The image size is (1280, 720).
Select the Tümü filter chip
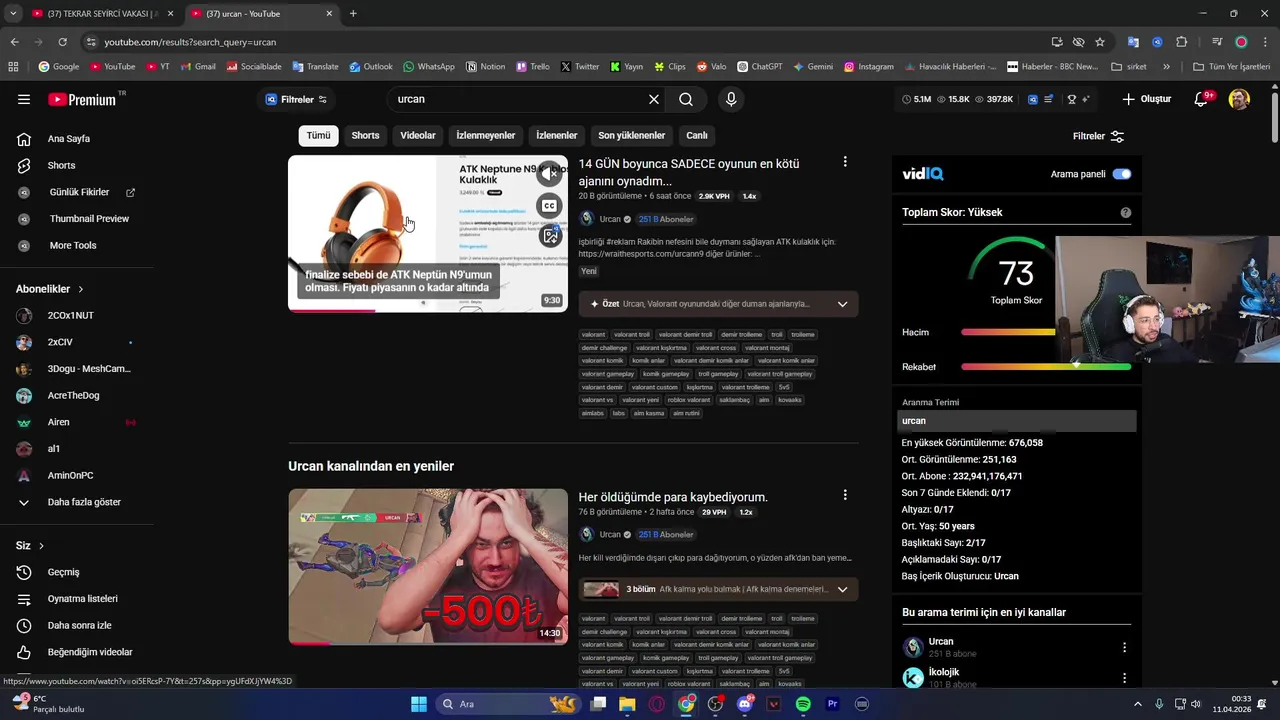[318, 135]
